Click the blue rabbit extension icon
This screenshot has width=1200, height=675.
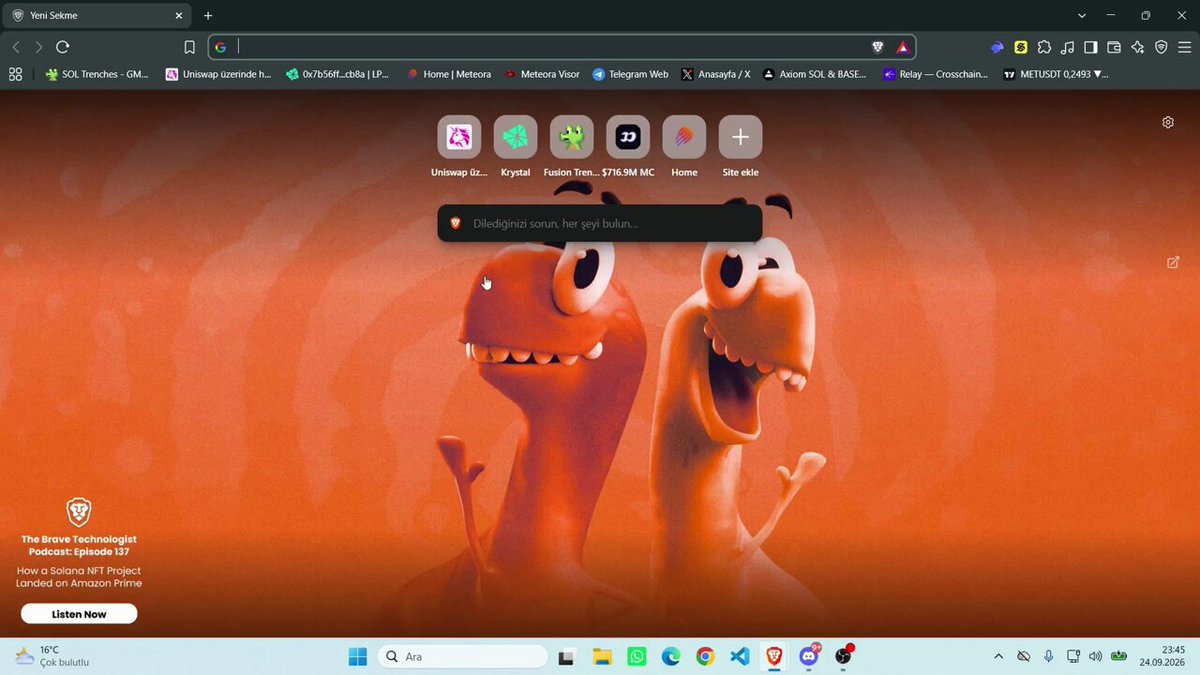click(997, 47)
